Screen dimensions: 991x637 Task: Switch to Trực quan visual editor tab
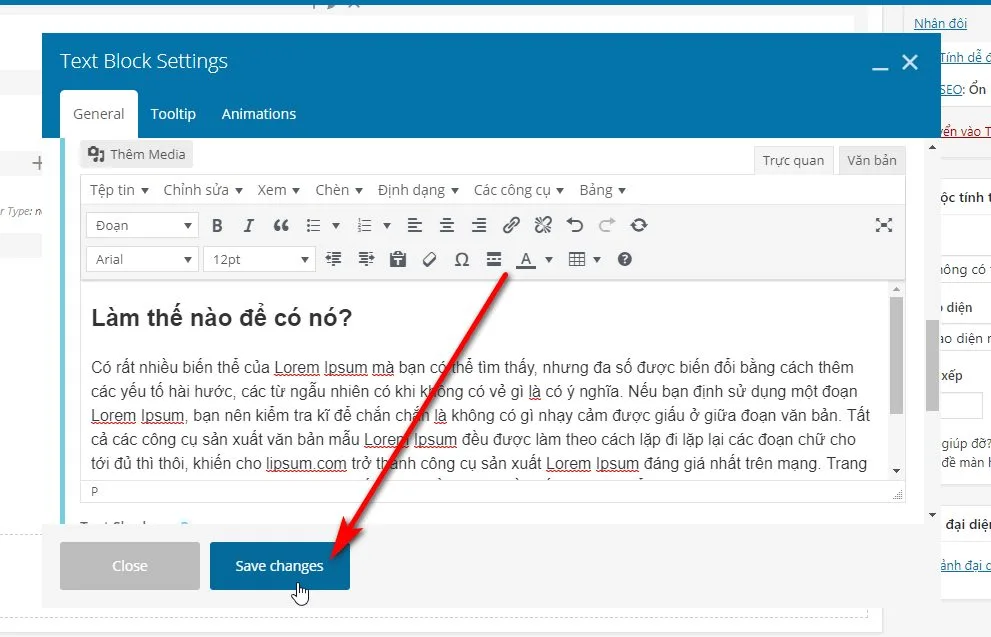click(x=793, y=161)
